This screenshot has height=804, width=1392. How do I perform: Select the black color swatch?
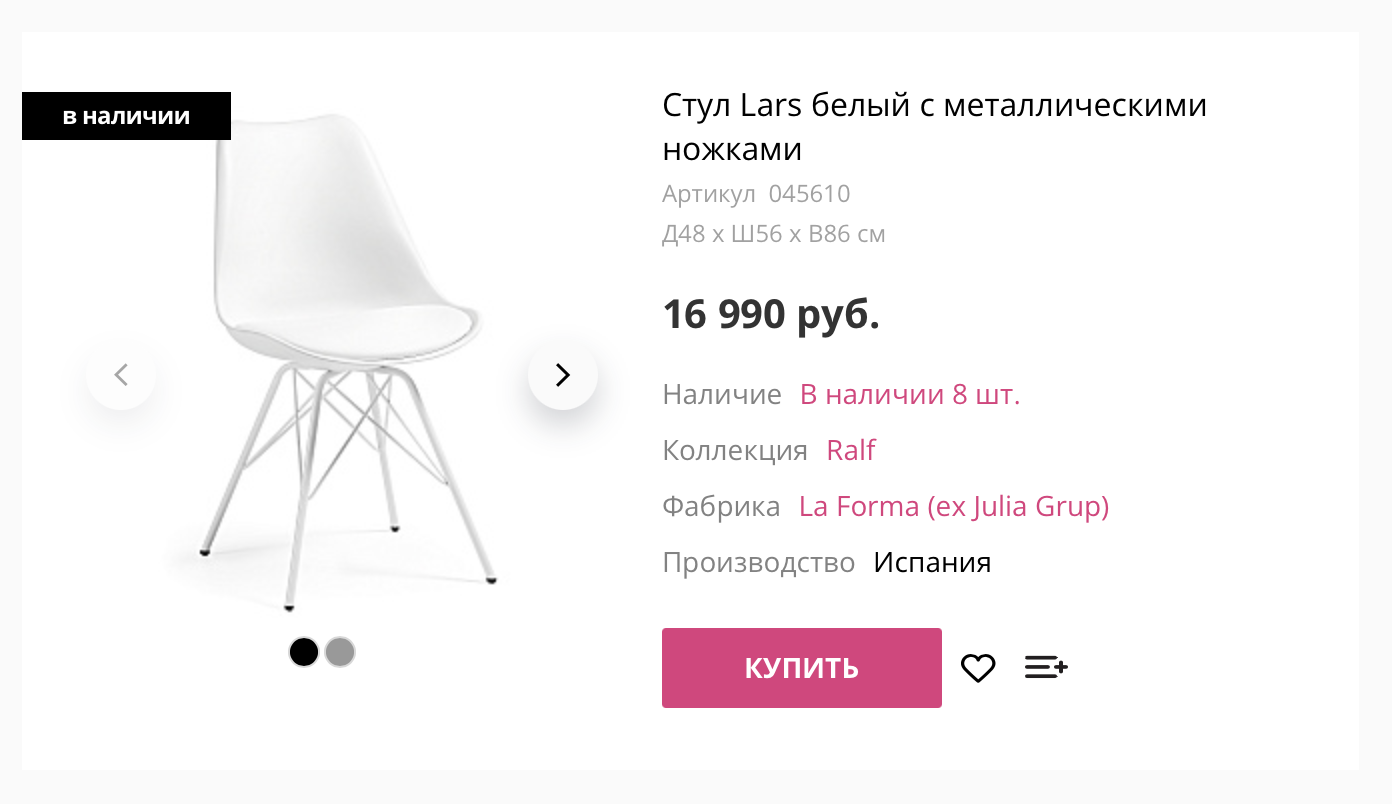tap(304, 652)
